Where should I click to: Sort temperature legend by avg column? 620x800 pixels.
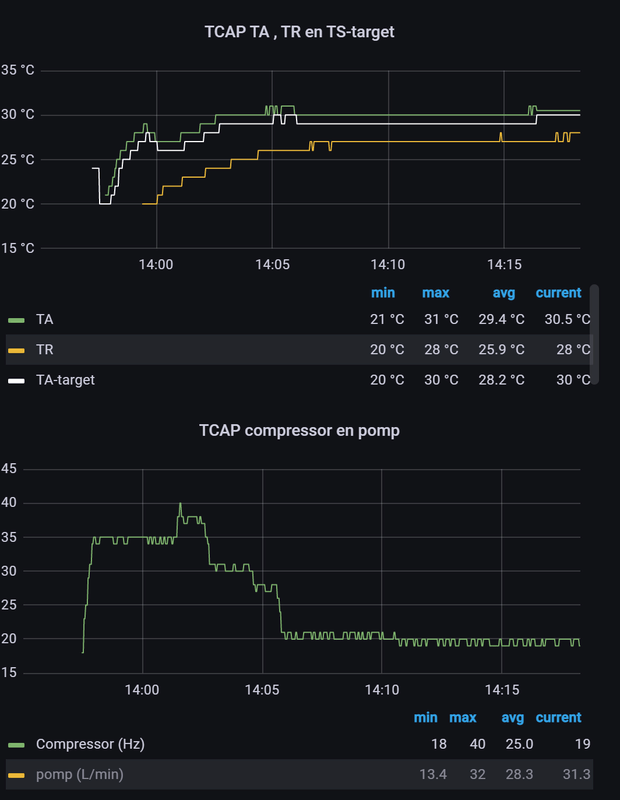tap(504, 293)
